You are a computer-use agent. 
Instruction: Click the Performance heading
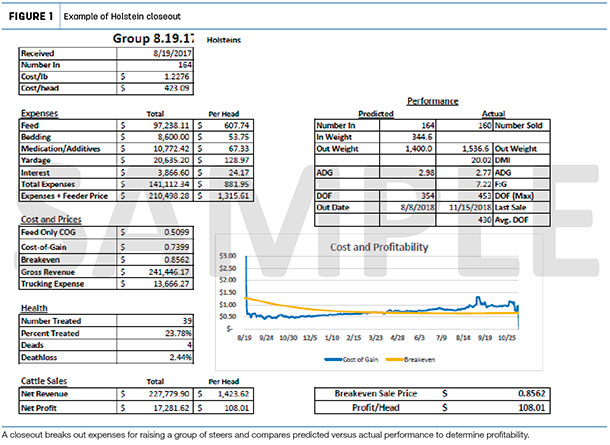[432, 101]
